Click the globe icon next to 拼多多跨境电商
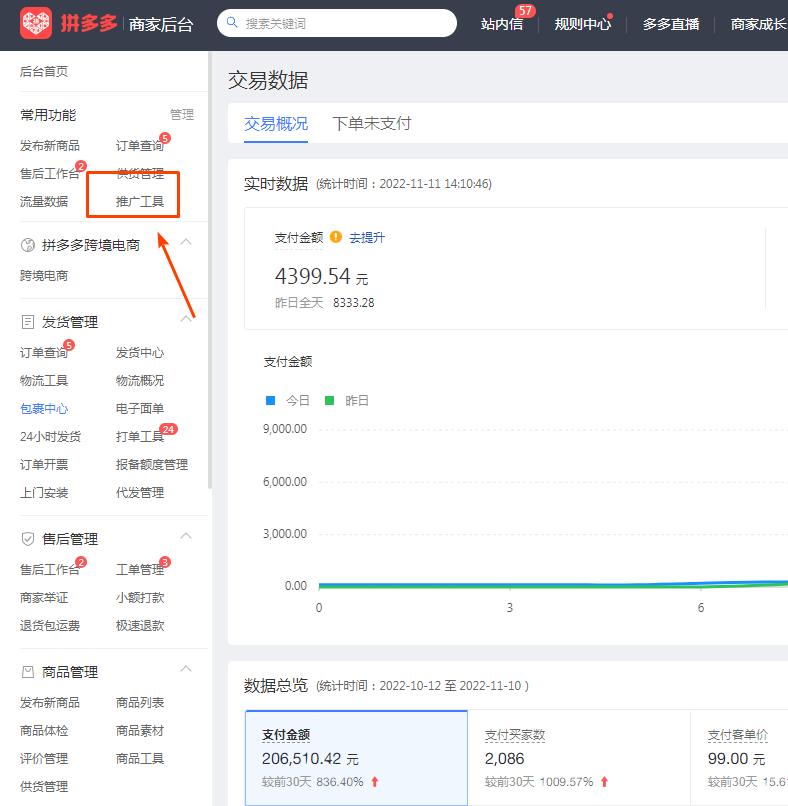The width and height of the screenshot is (788, 806). (28, 245)
